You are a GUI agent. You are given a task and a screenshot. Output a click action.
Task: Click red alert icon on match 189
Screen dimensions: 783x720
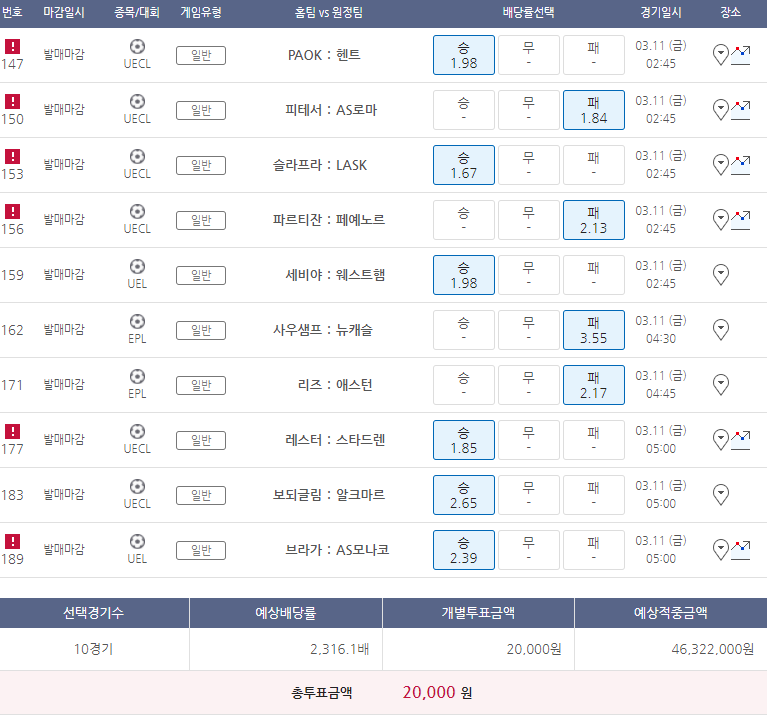(x=12, y=541)
